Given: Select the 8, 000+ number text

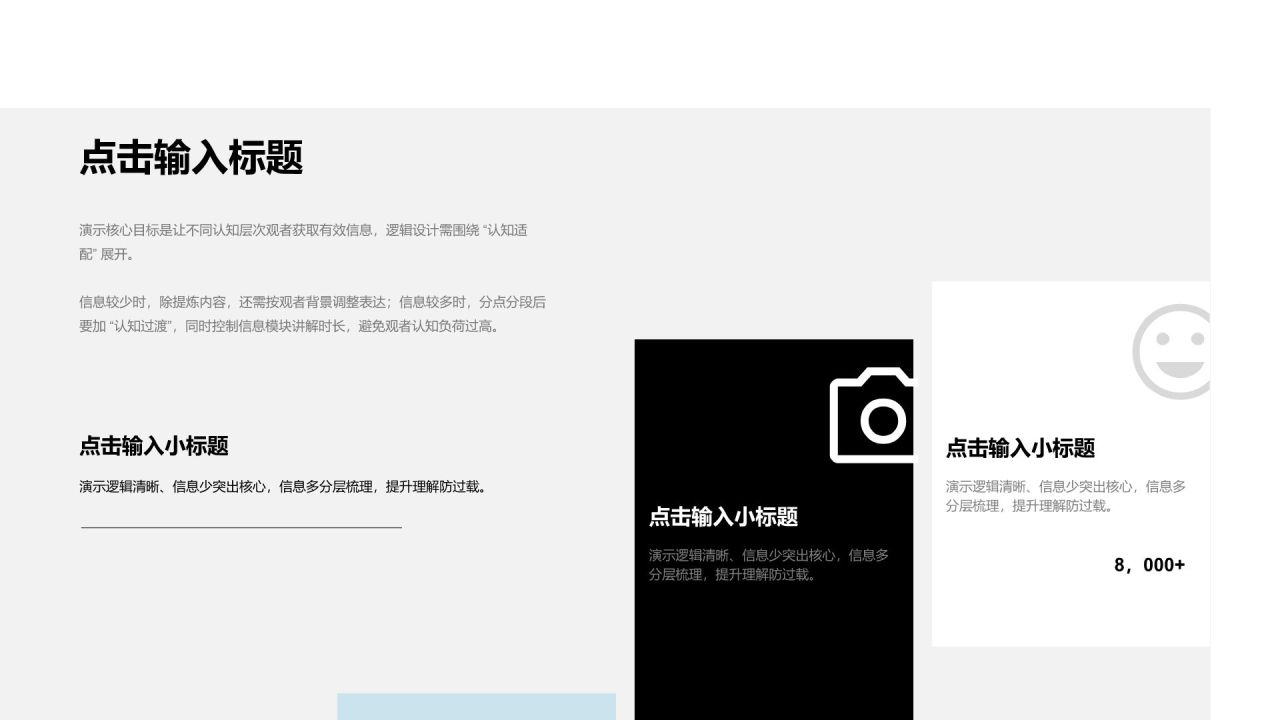Looking at the screenshot, I should pos(1149,565).
